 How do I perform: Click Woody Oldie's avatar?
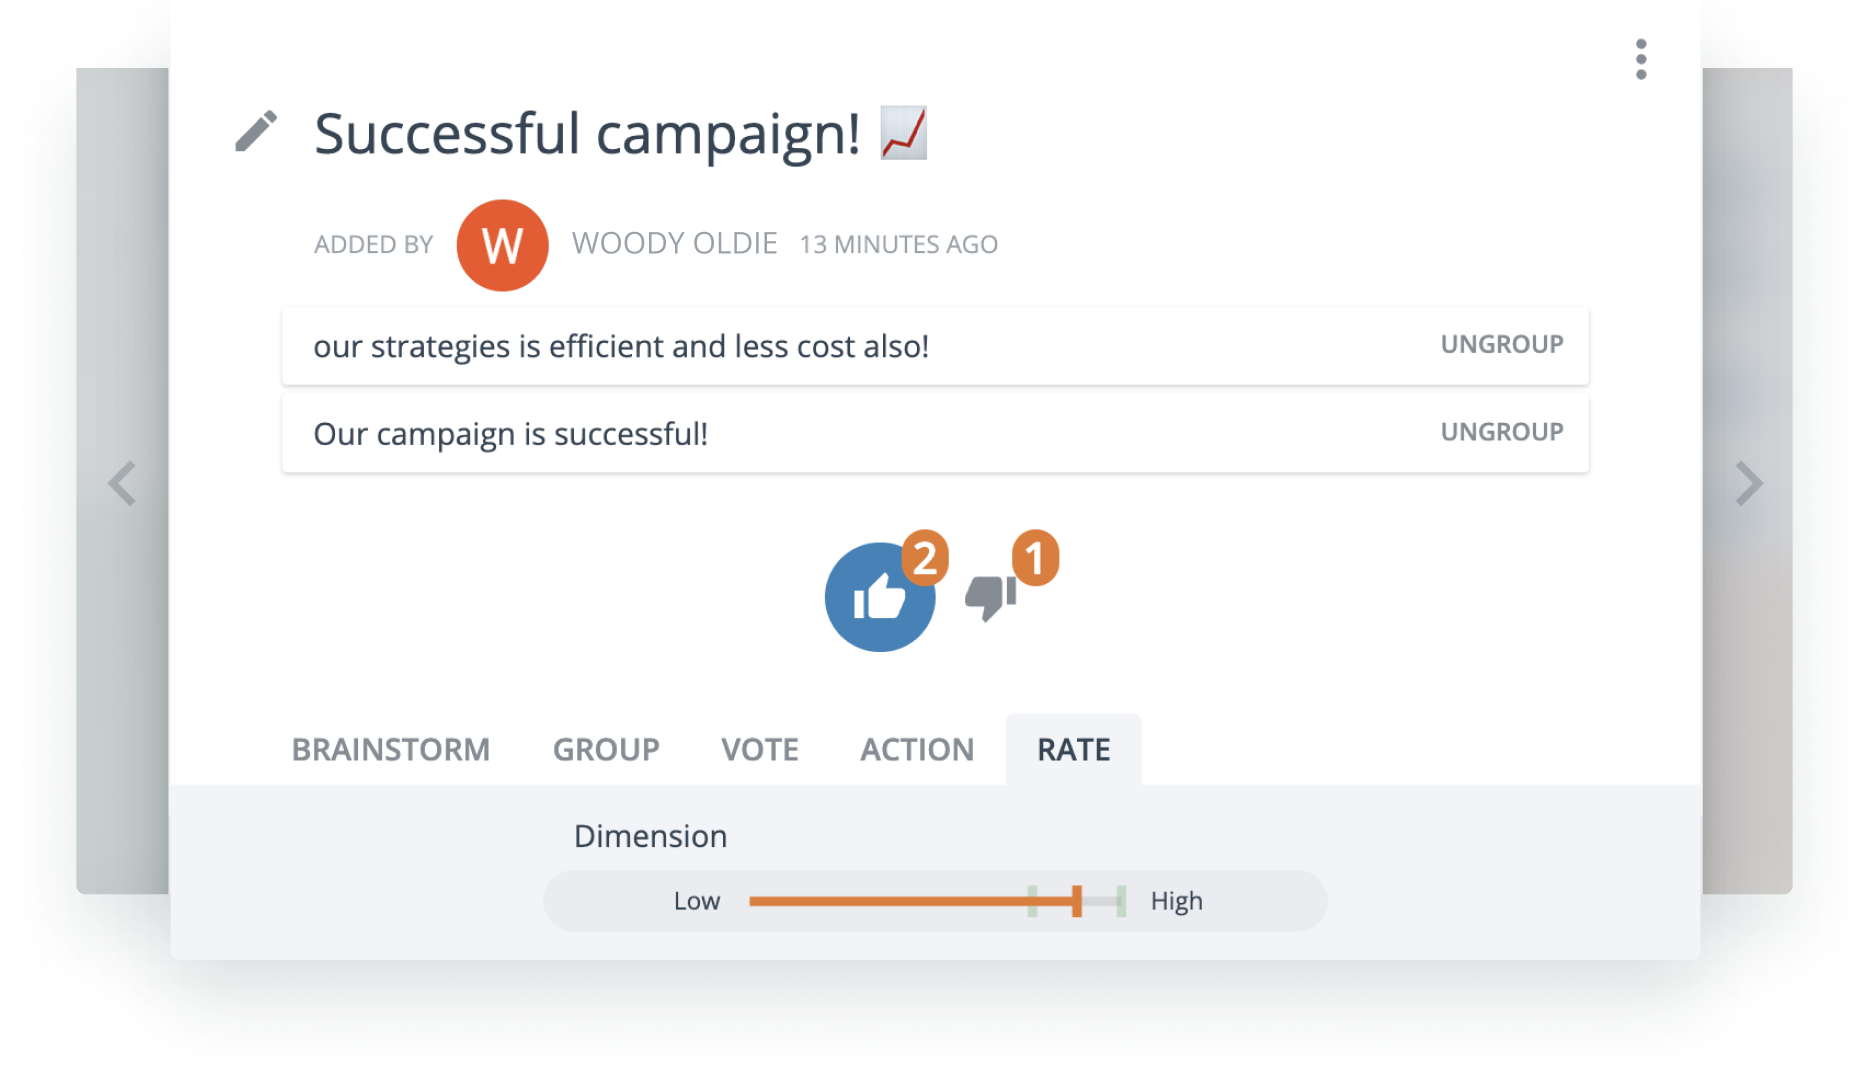(502, 244)
